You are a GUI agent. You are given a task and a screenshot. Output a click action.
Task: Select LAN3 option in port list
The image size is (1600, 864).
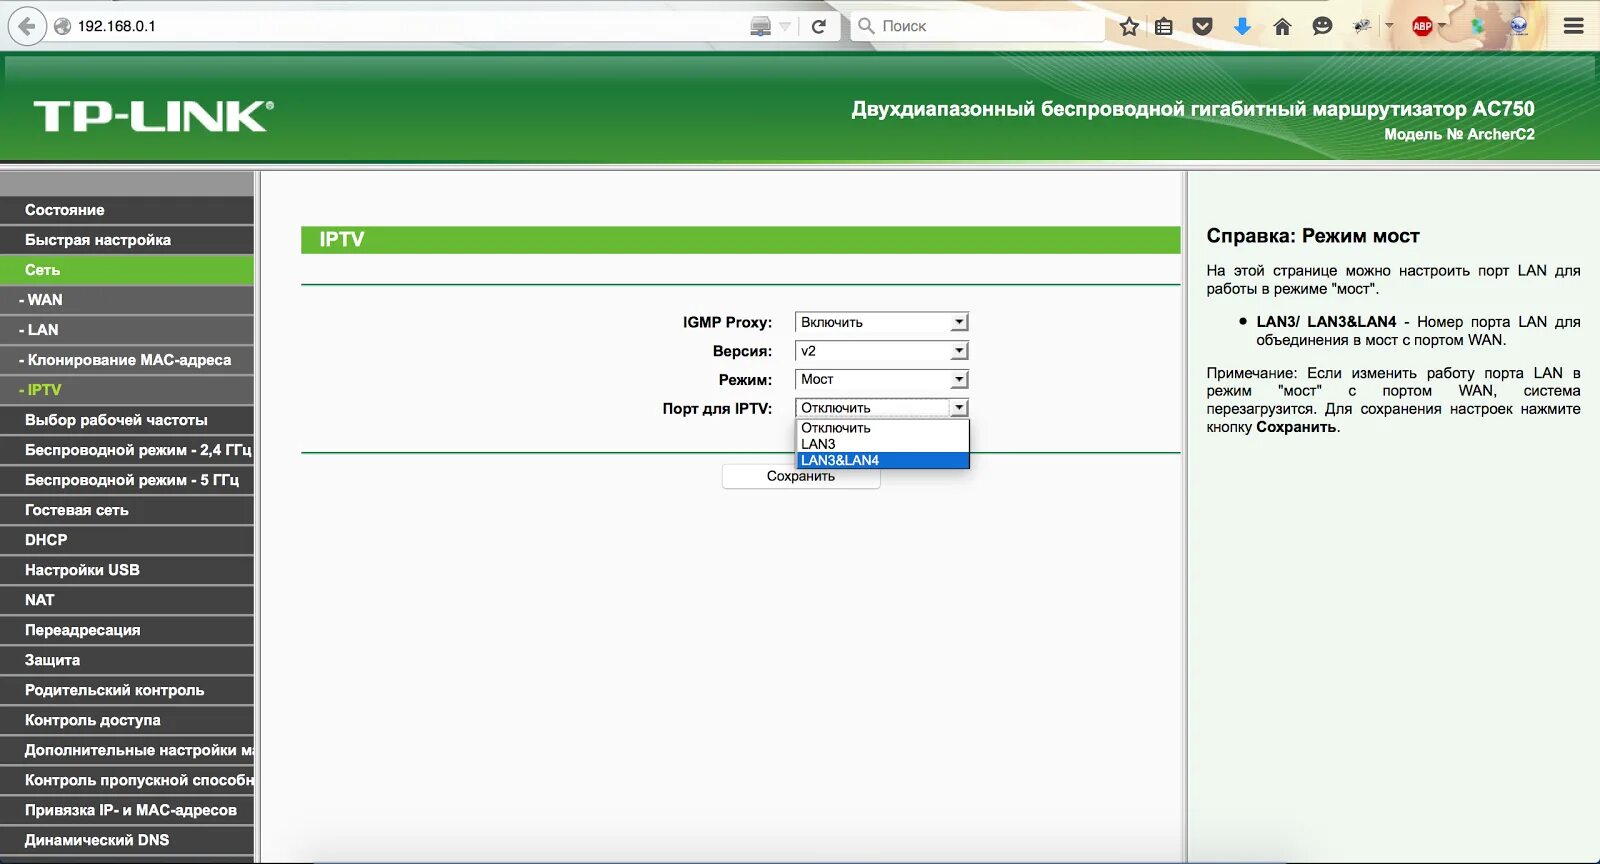tap(882, 444)
